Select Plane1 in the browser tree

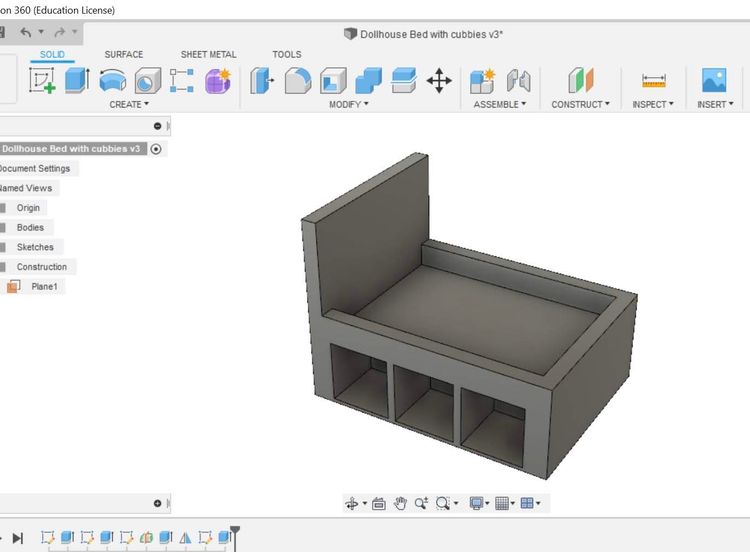[x=44, y=287]
